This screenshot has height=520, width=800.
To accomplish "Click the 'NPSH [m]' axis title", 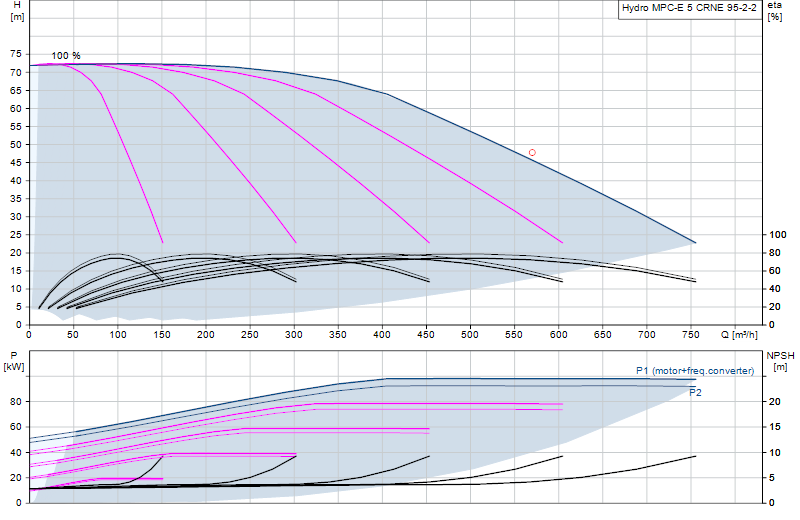I will [780, 361].
